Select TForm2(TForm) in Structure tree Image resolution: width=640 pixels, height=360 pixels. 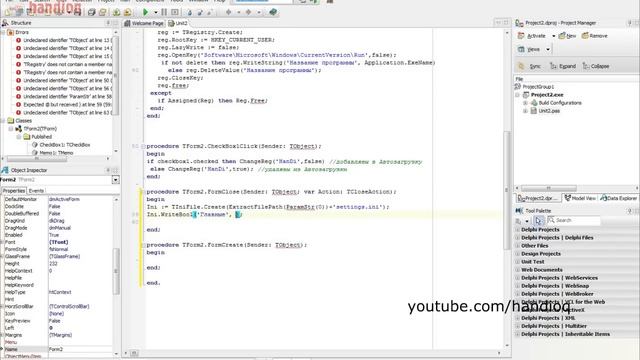click(40, 129)
